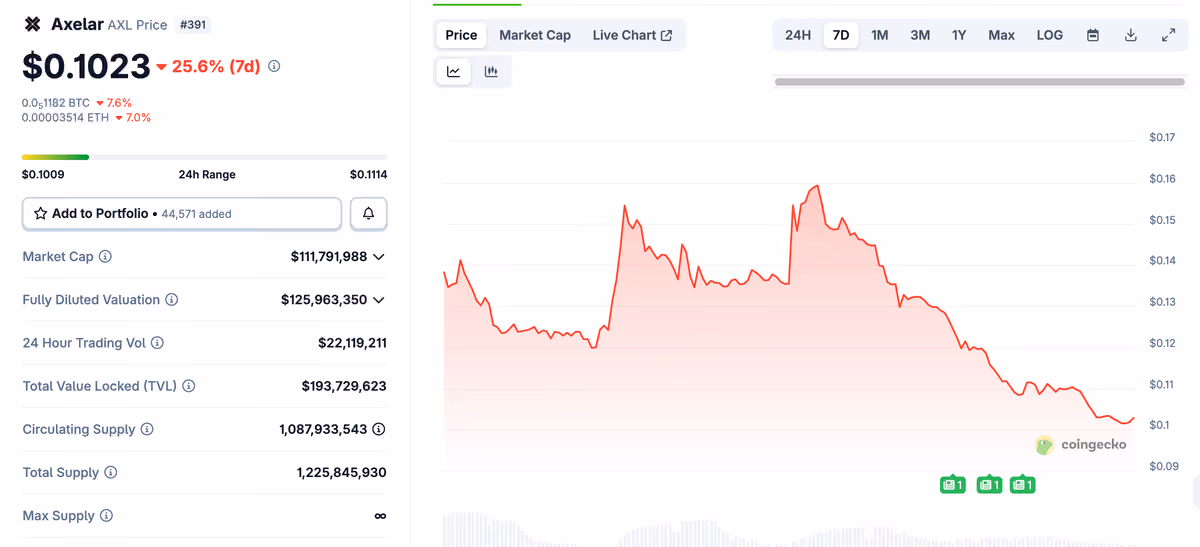Image resolution: width=1200 pixels, height=547 pixels.
Task: Click the $125,963,350 valuation value
Action: click(324, 300)
